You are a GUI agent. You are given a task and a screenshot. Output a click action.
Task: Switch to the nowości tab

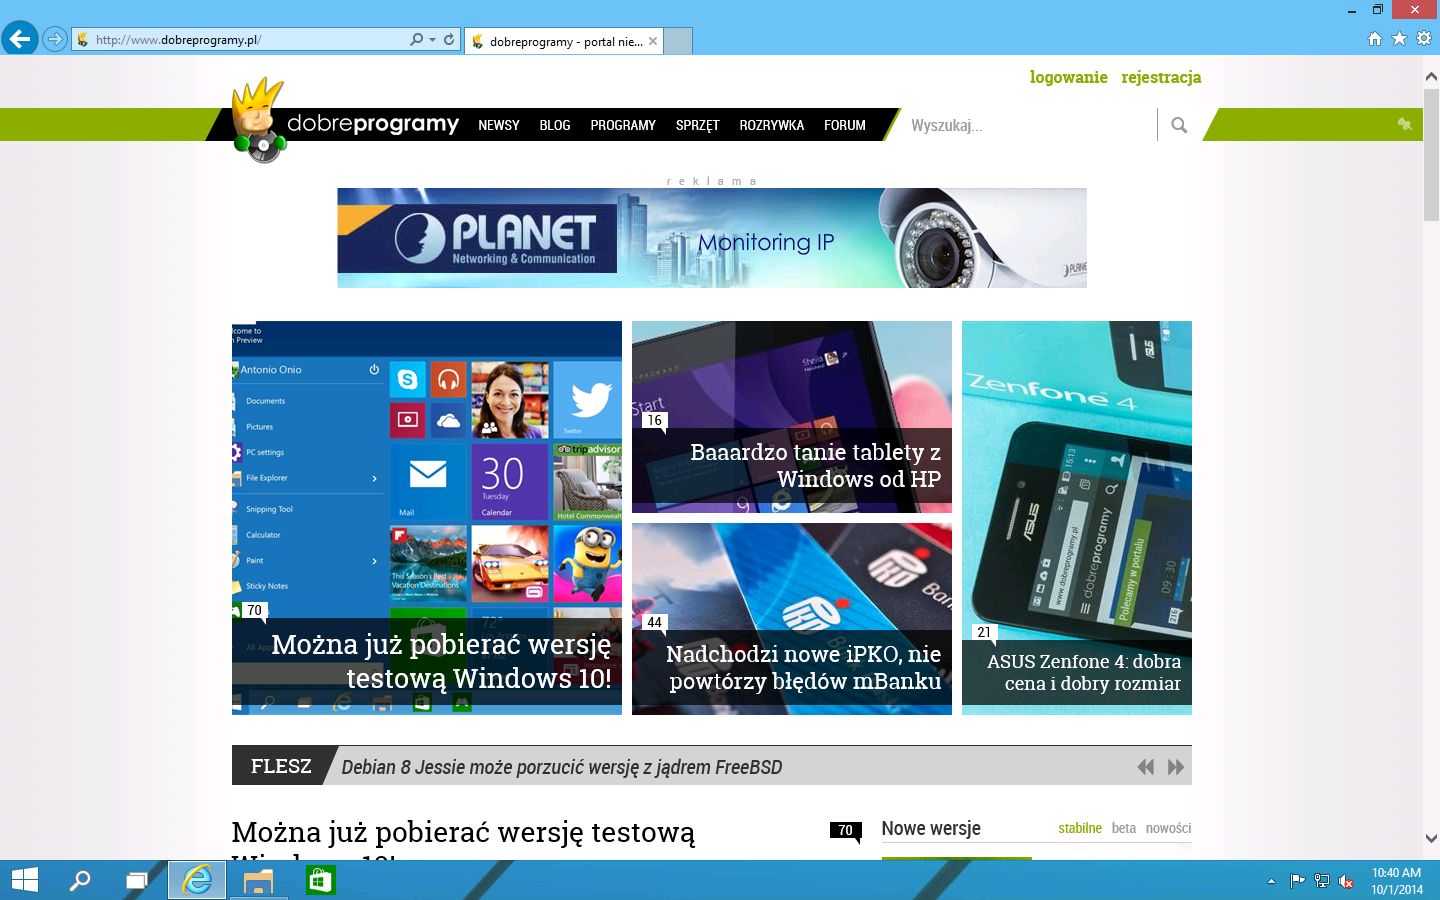click(x=1168, y=828)
